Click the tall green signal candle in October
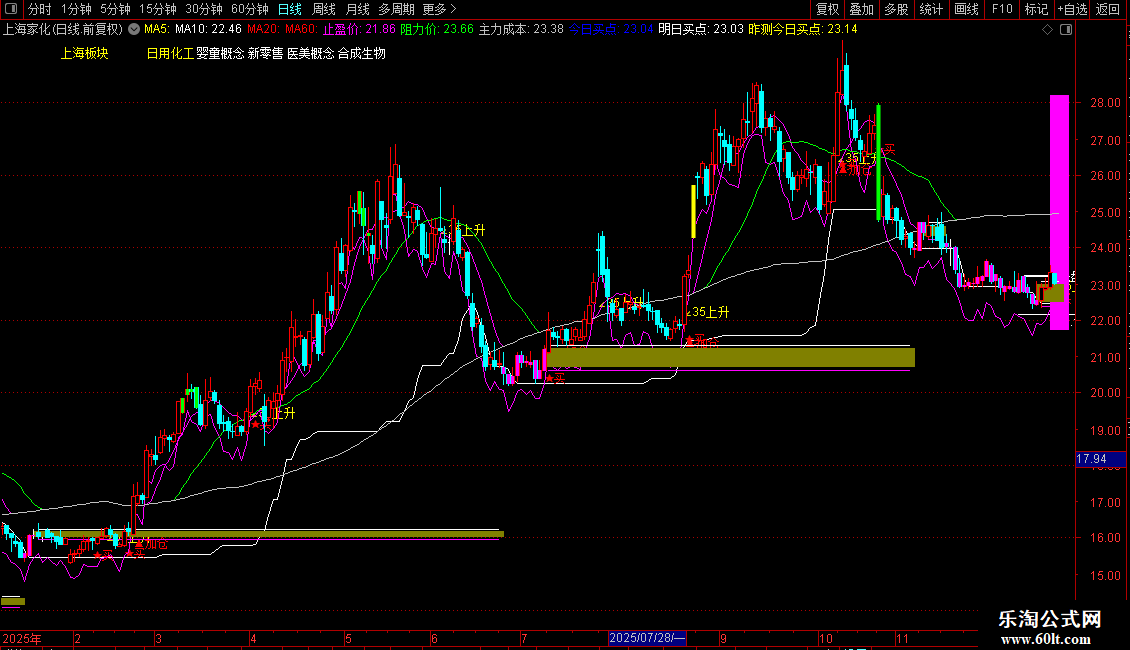1130x650 pixels. point(878,162)
